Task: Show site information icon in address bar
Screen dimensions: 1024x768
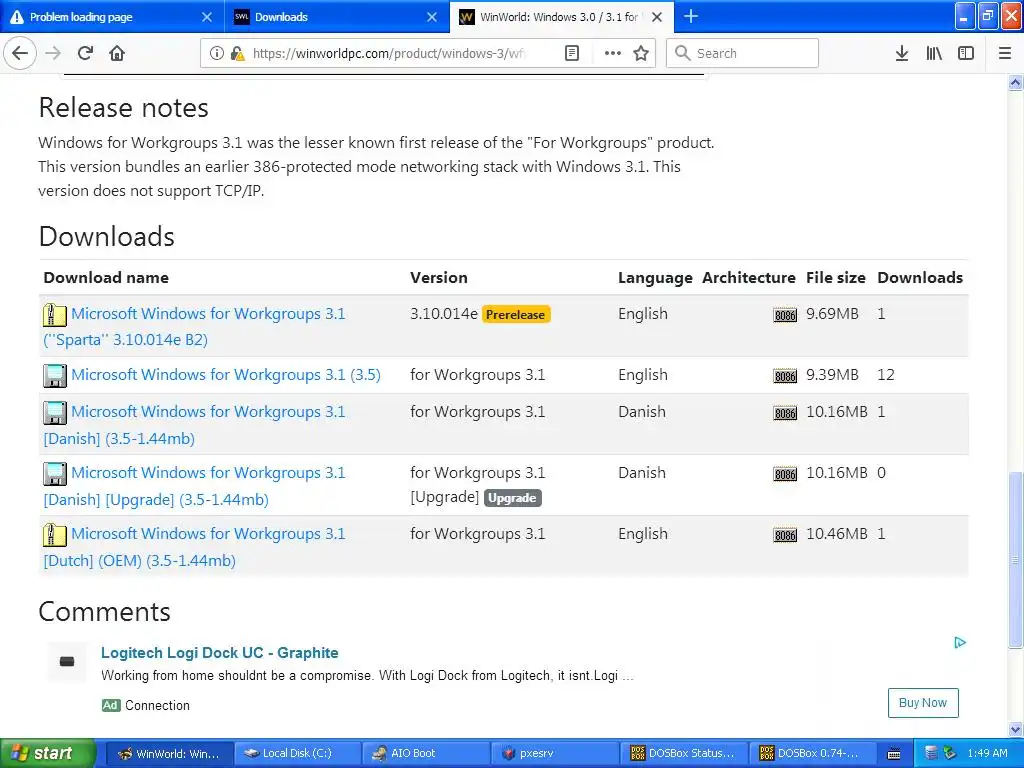Action: [216, 53]
